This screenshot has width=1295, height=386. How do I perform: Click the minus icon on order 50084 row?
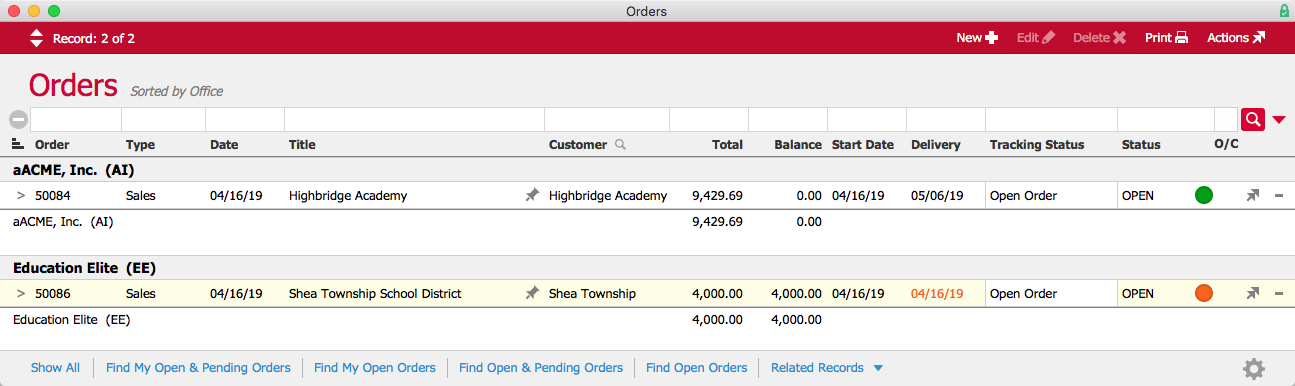1279,196
